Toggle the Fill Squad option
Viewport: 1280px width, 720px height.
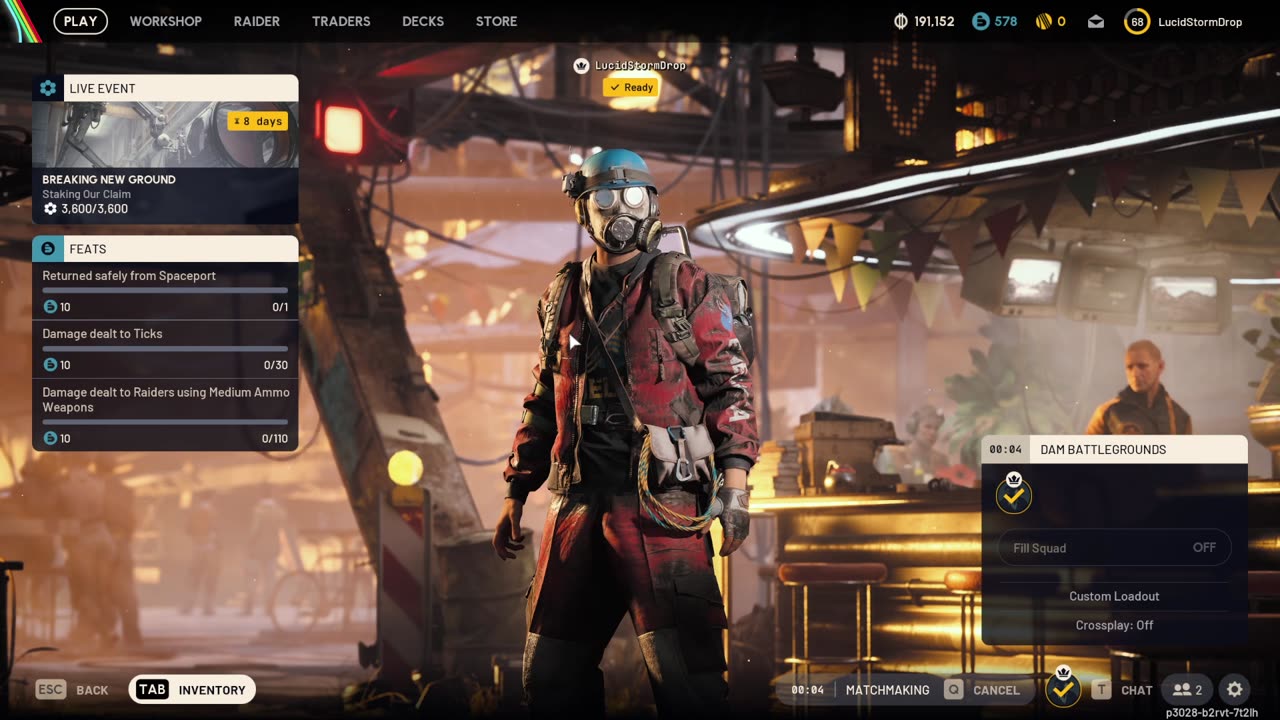coord(1114,548)
